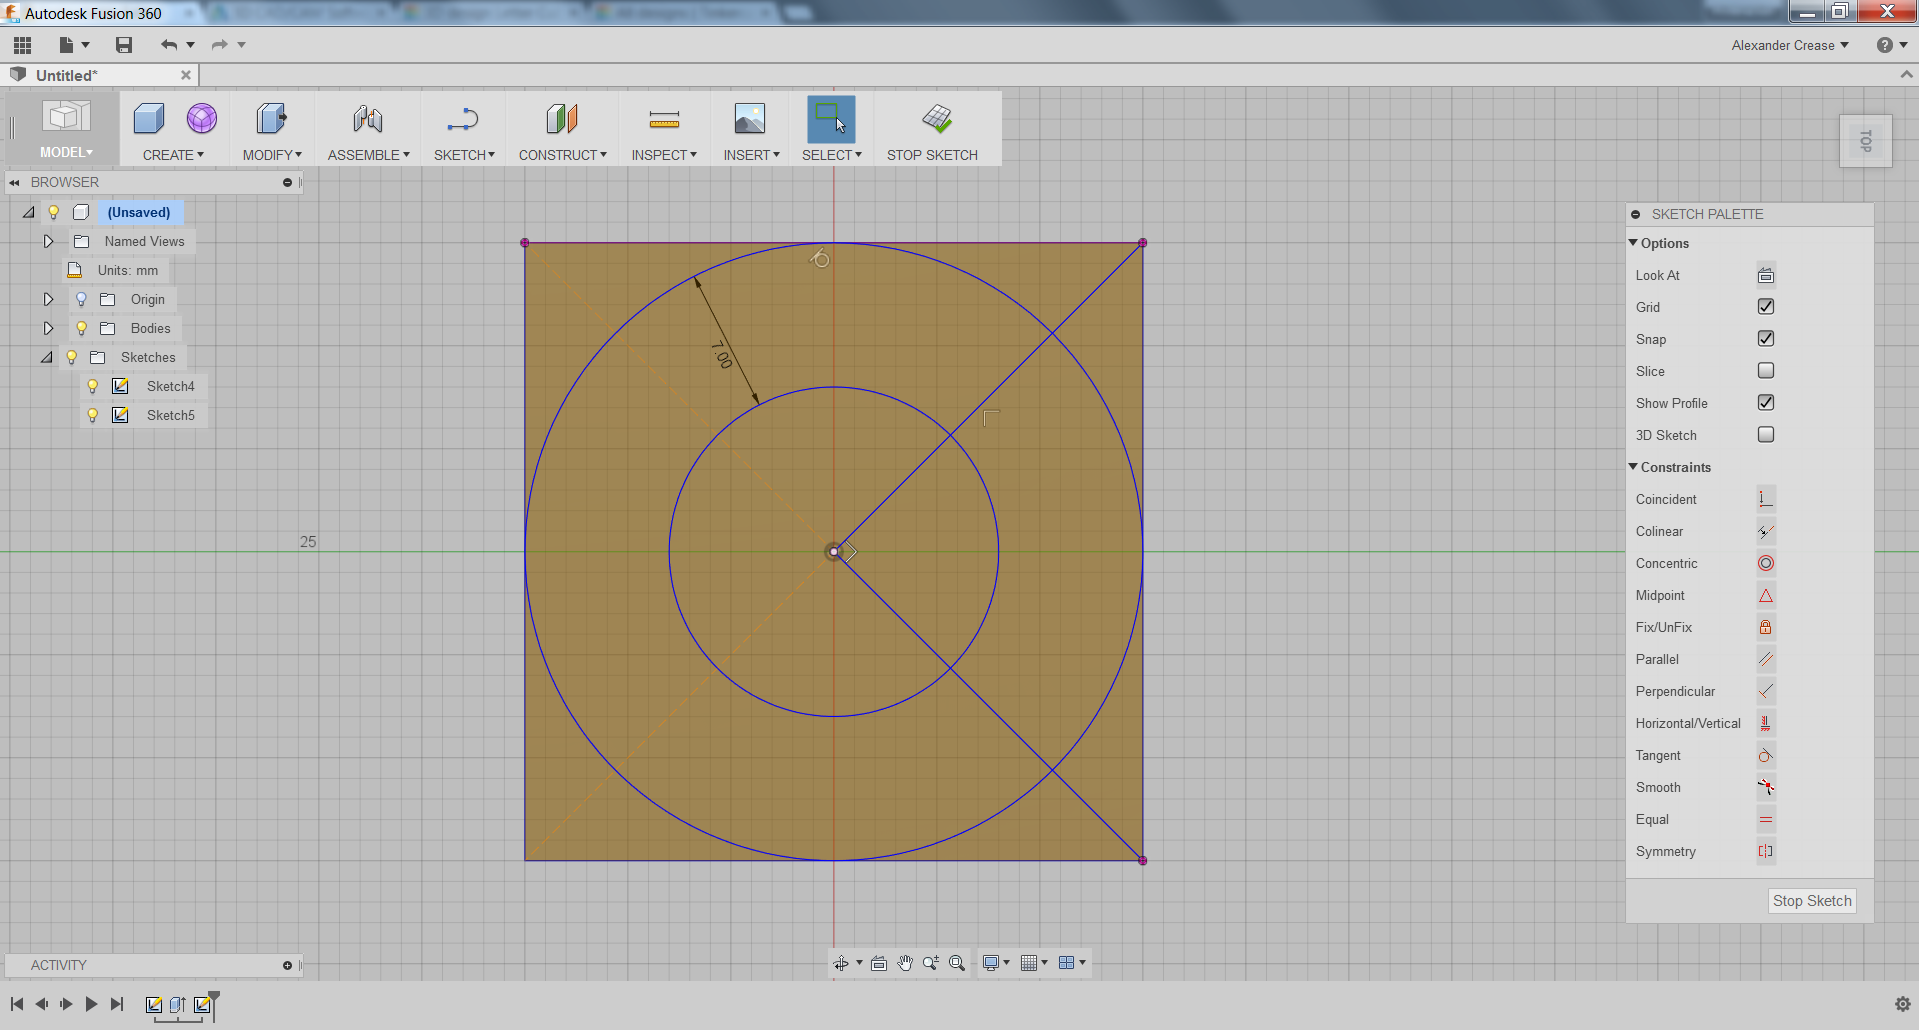Select the Tangent constraint
Screen dimensions: 1919x1030
(x=1765, y=755)
